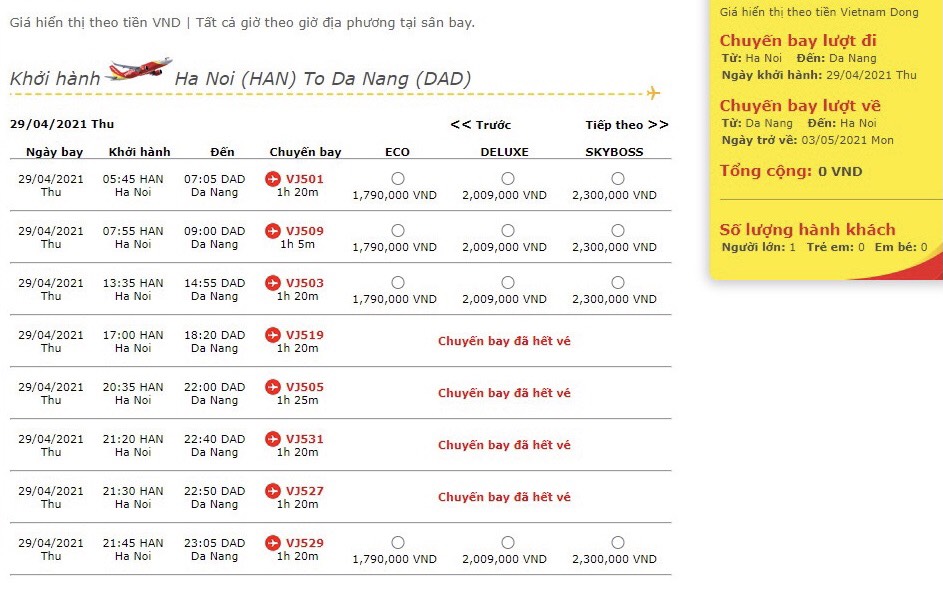Open flight number VJ503 link
943x594 pixels.
coord(304,283)
